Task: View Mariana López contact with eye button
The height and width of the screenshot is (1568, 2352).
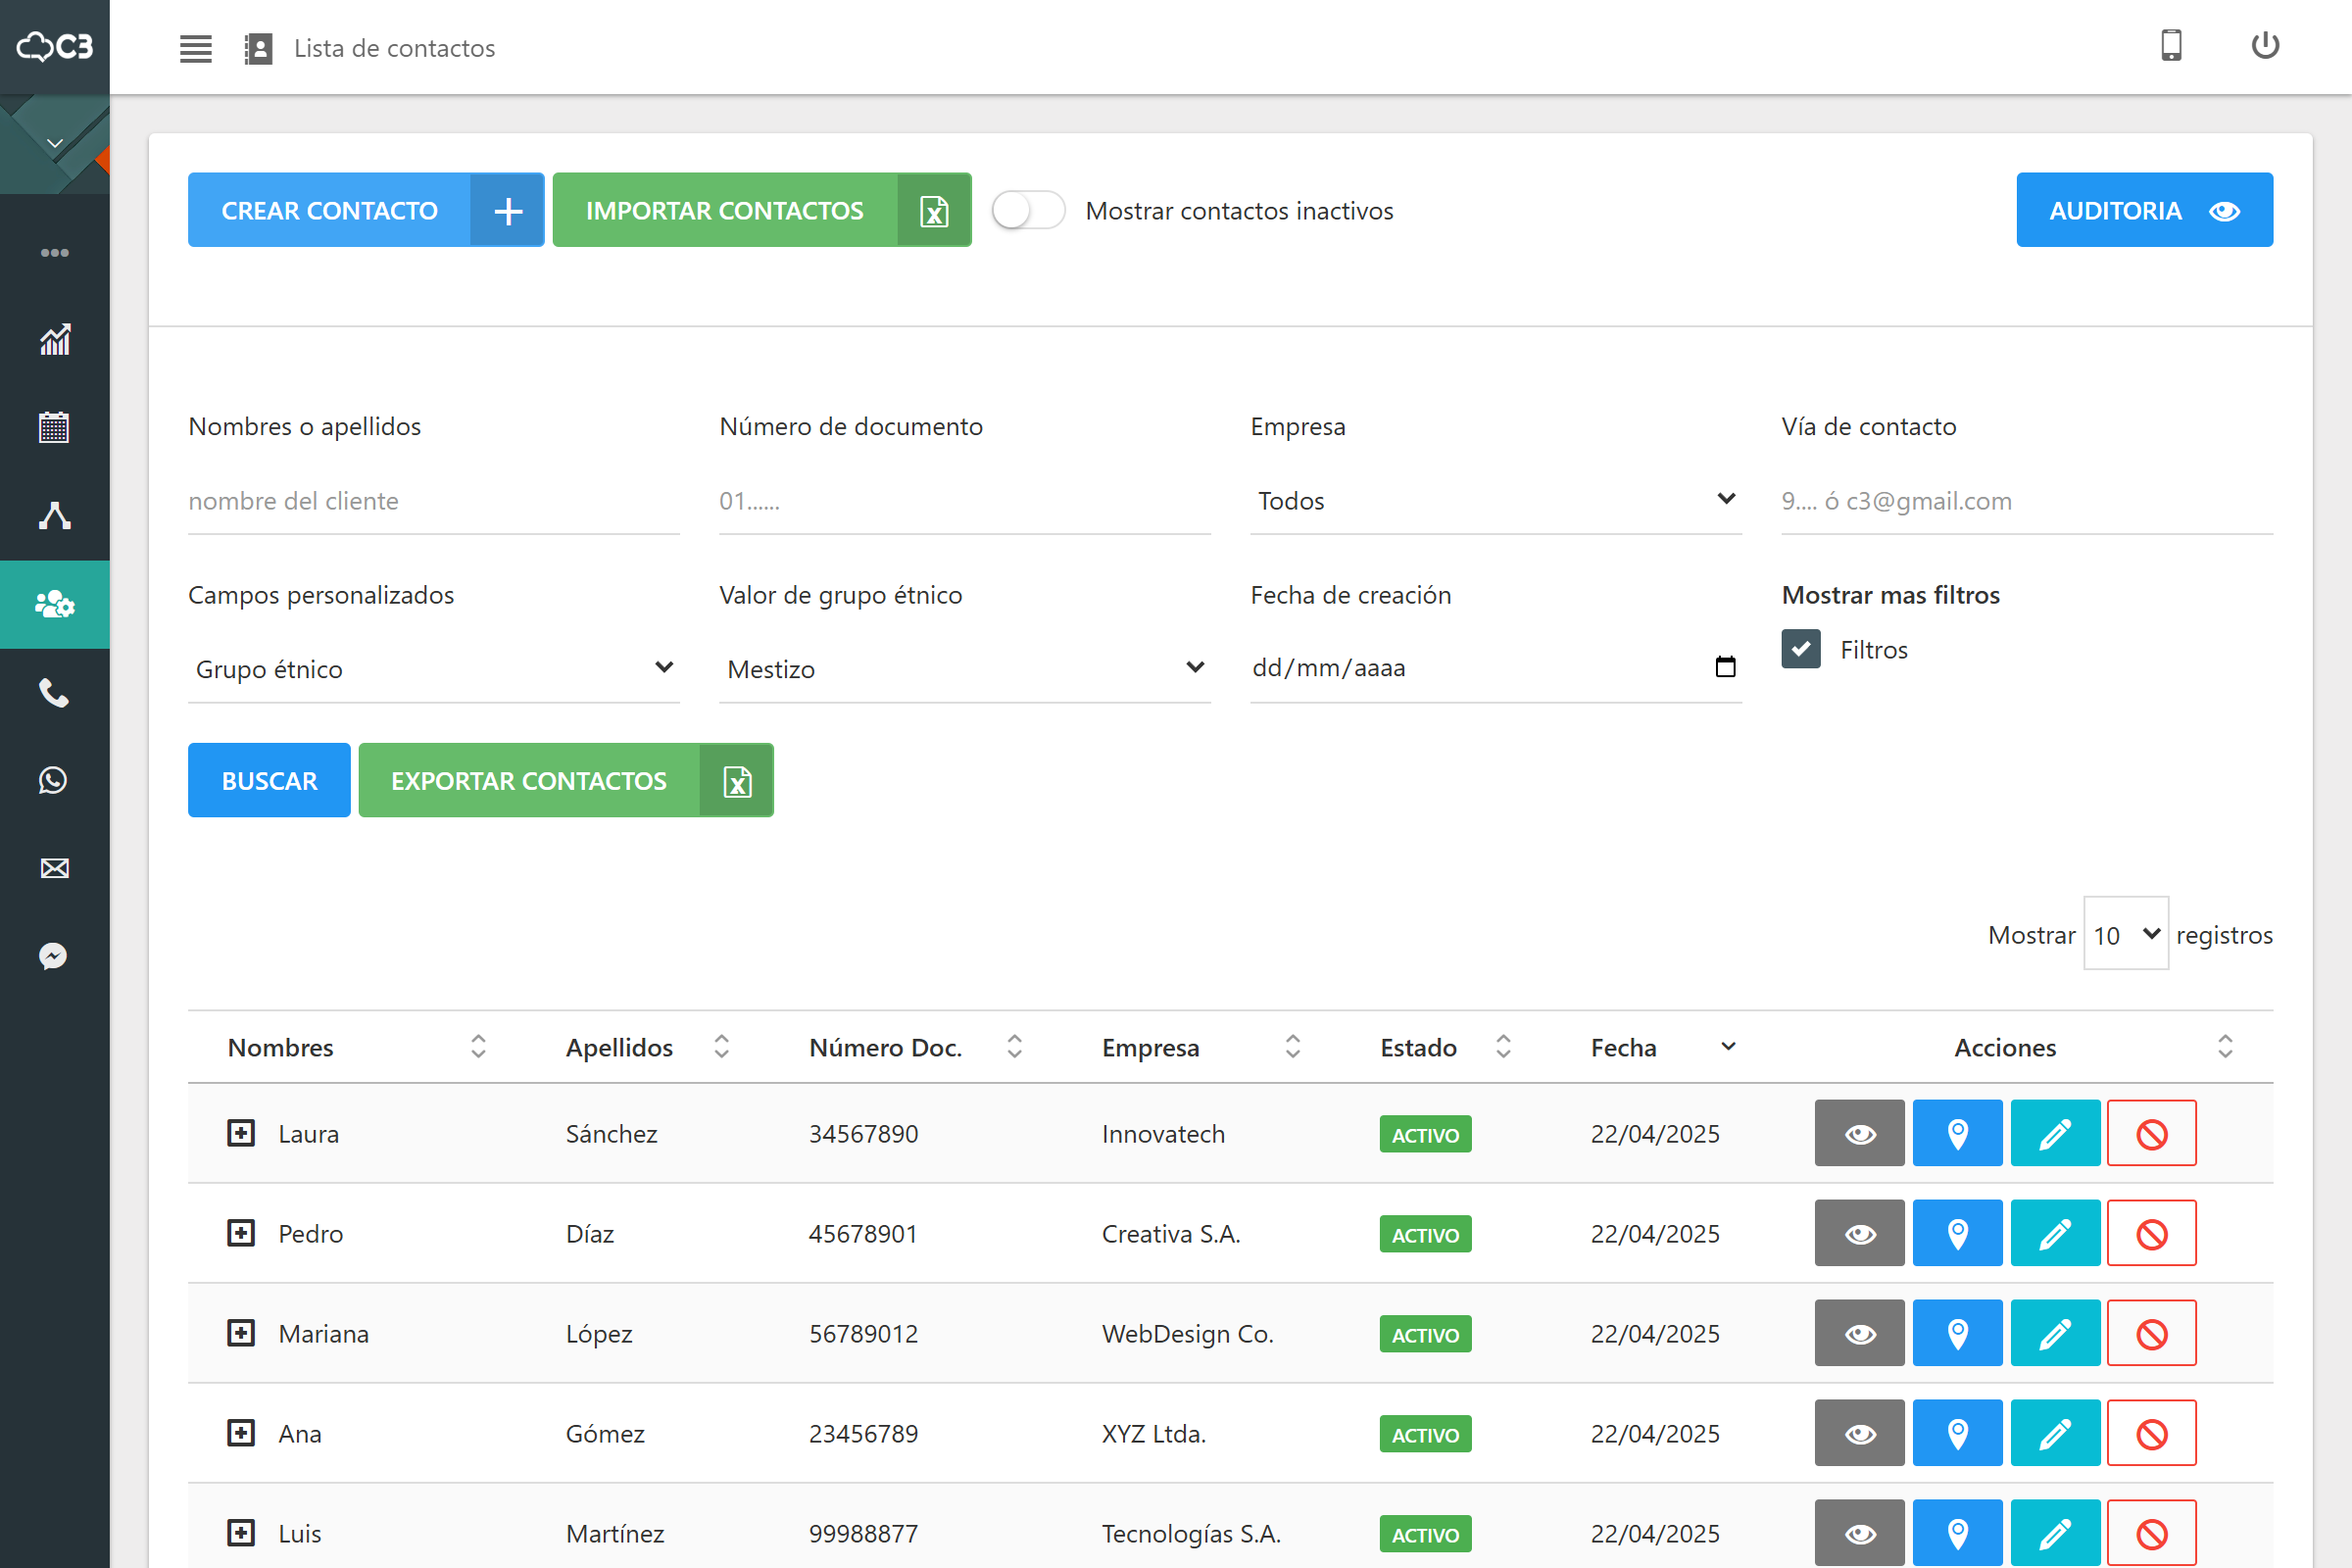Action: tap(1859, 1333)
